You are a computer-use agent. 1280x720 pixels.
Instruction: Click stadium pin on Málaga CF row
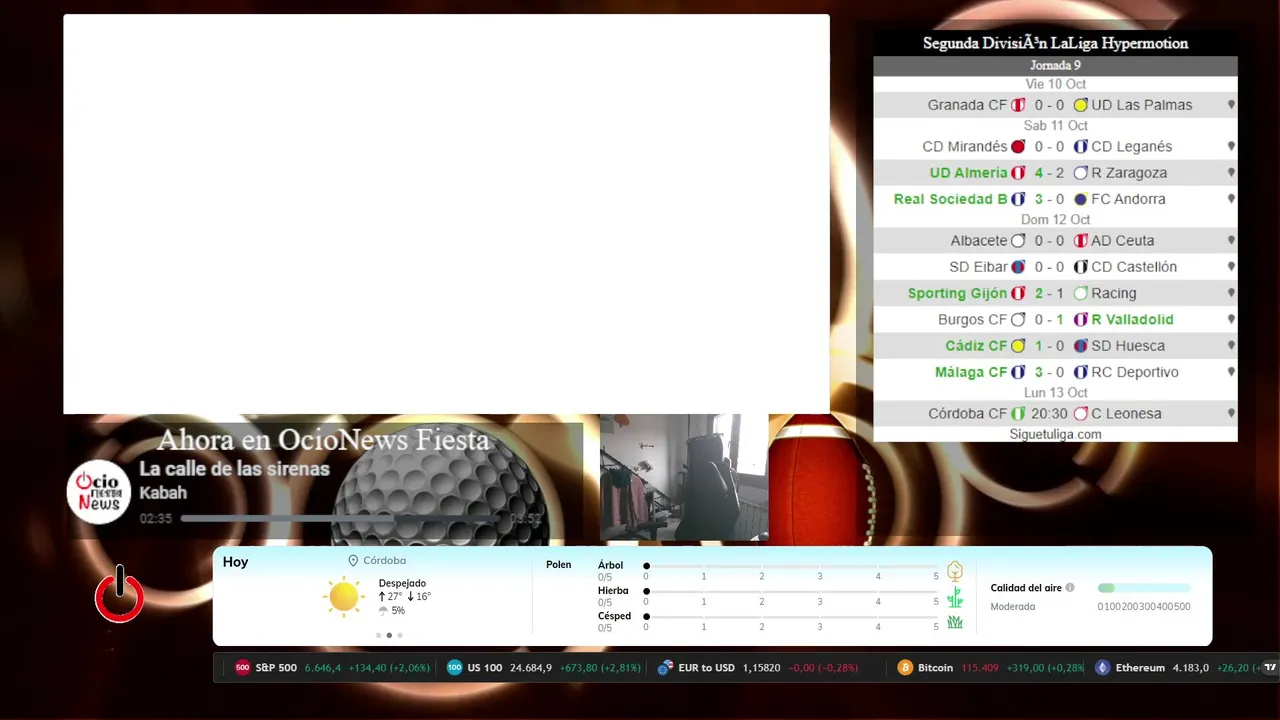1231,372
